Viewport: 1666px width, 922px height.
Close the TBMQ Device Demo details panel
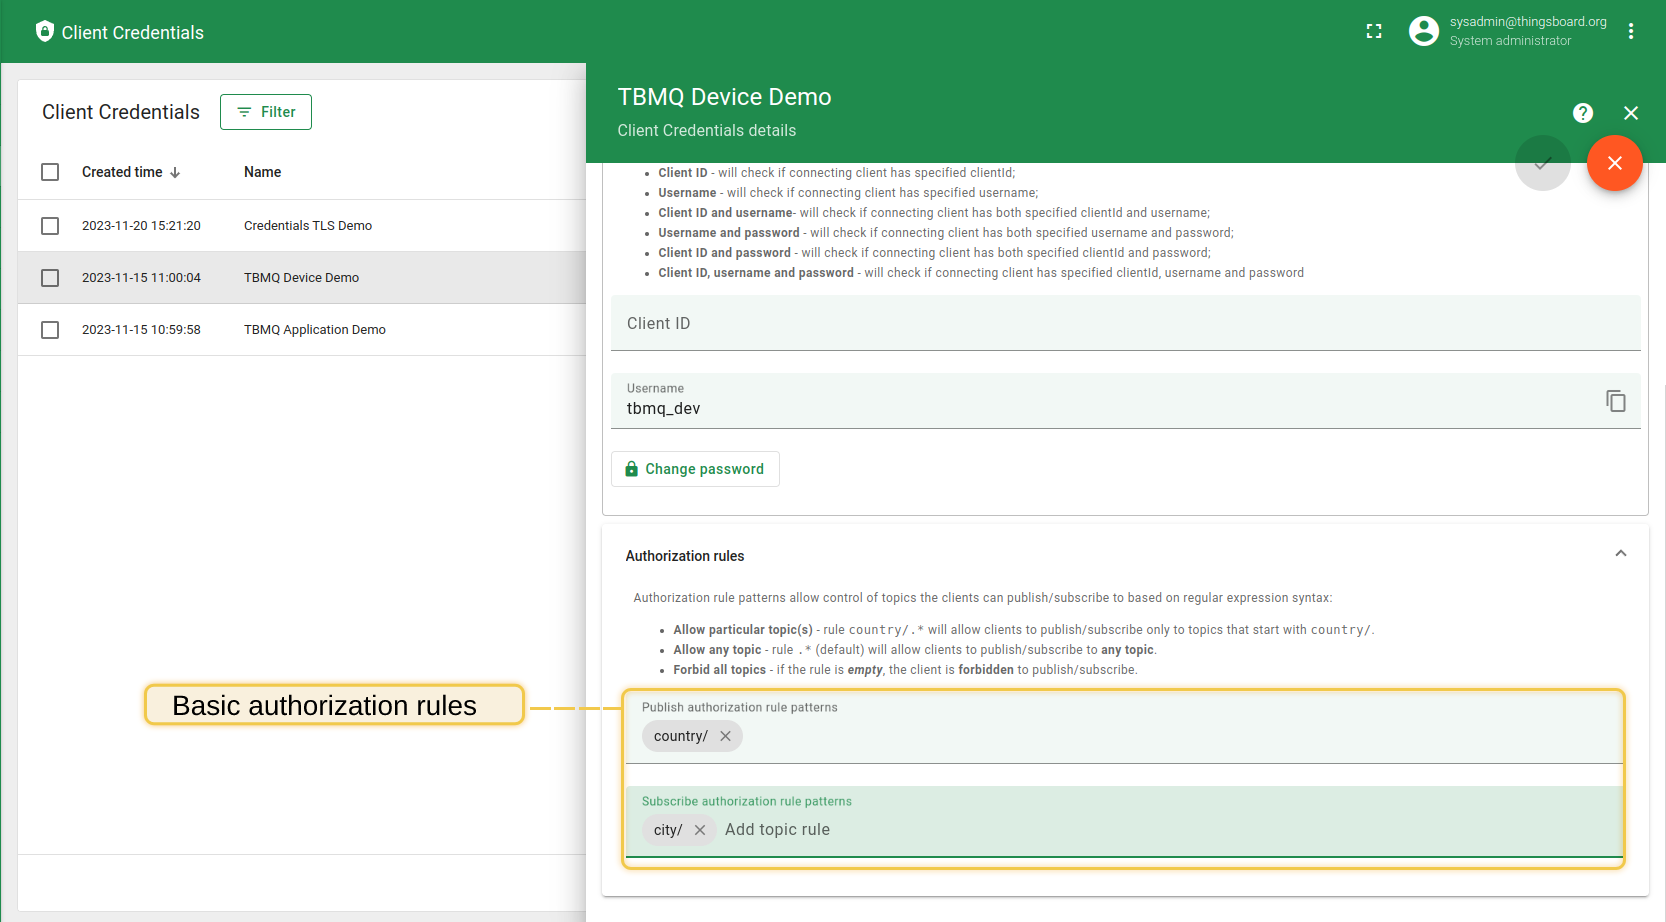tap(1631, 113)
